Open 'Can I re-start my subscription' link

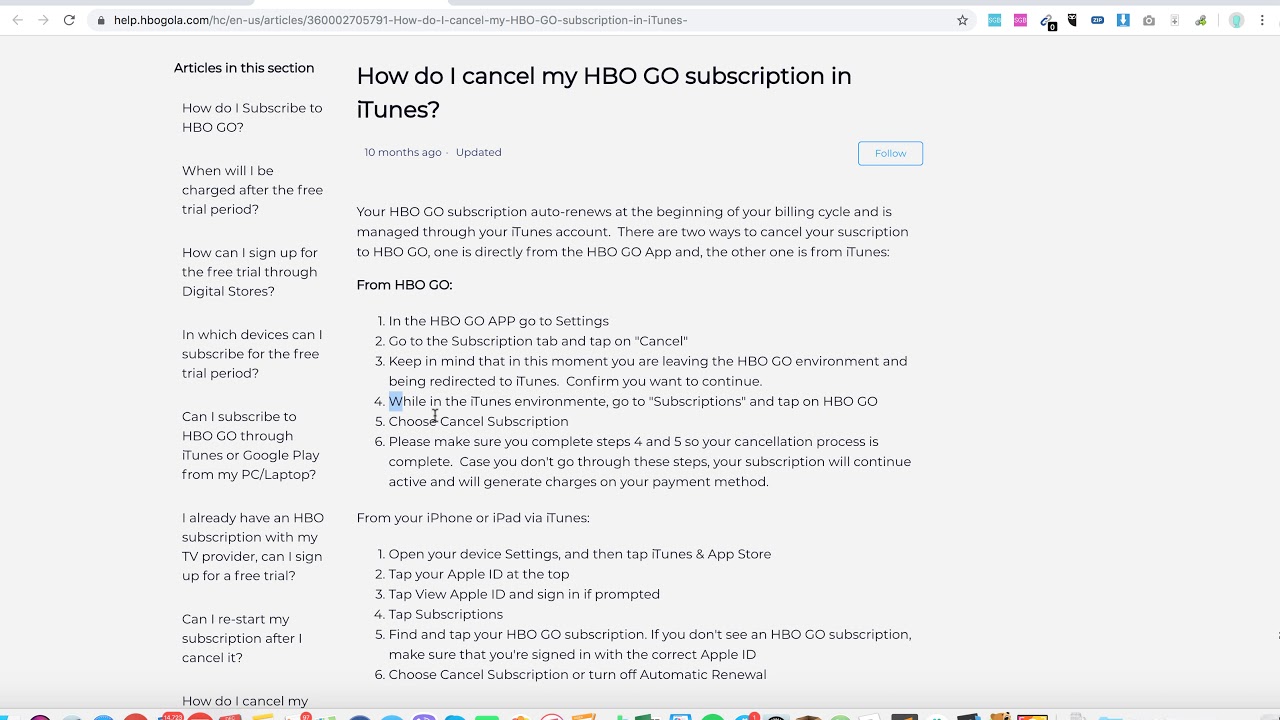click(242, 638)
